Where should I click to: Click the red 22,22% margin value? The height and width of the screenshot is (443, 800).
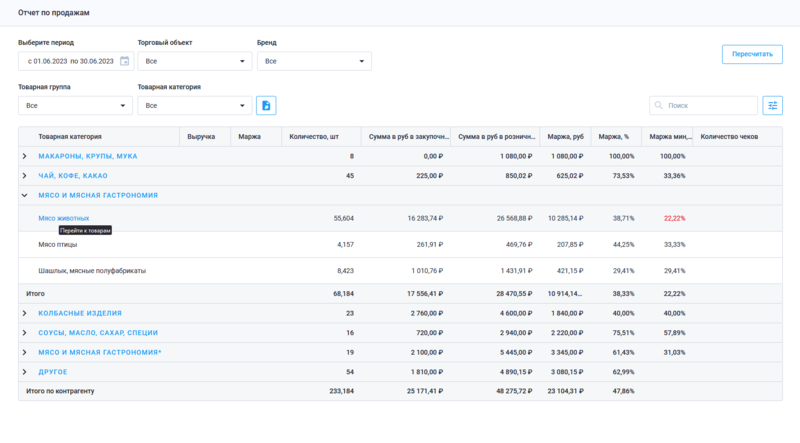[674, 218]
